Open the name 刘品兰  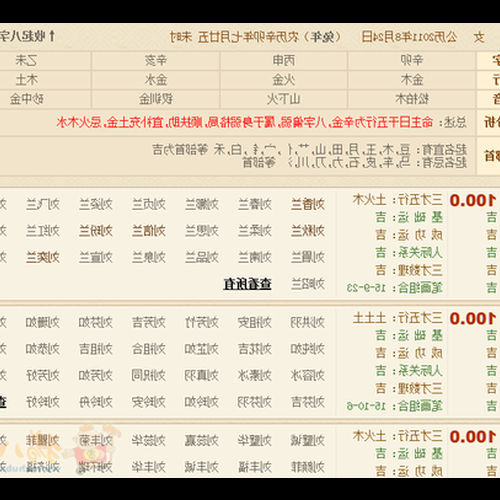click(x=202, y=257)
